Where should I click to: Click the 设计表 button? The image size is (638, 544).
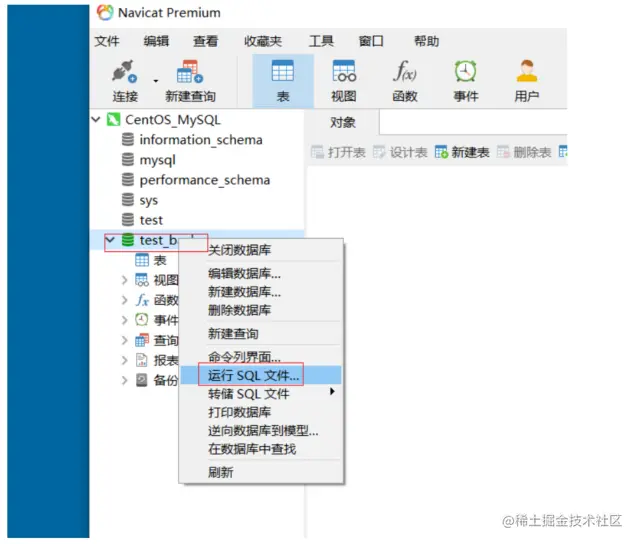(x=400, y=153)
